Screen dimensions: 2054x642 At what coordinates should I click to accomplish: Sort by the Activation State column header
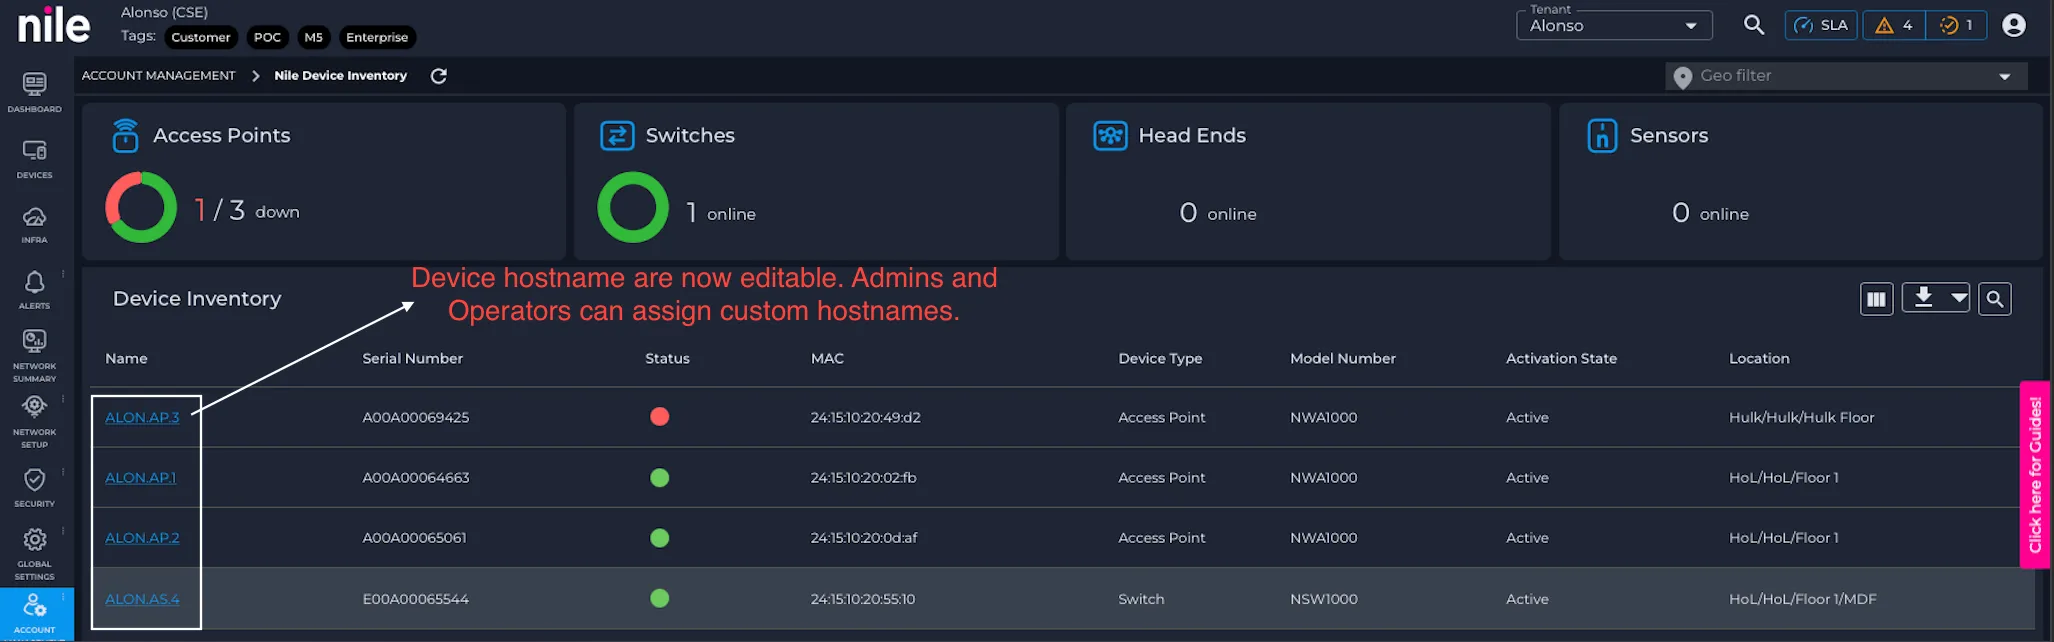coord(1561,359)
